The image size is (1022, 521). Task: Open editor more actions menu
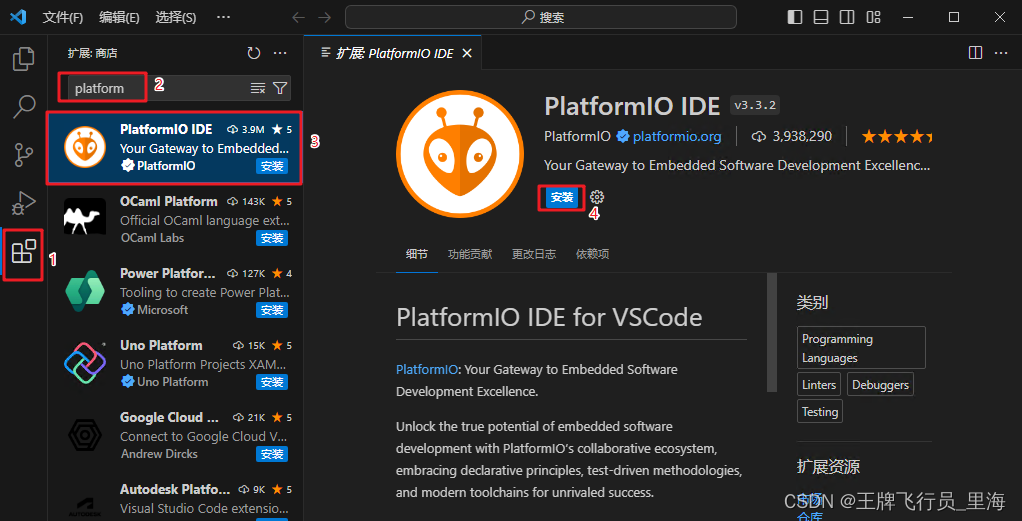pos(1001,53)
